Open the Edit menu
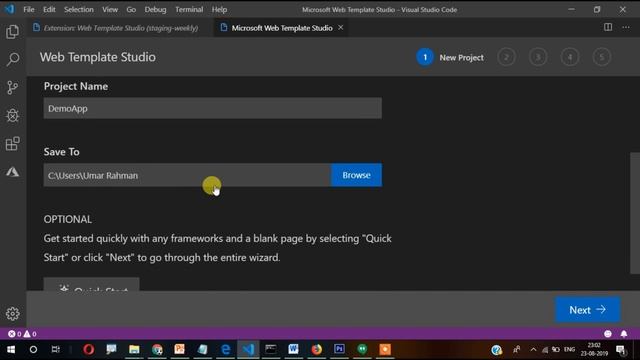640x360 pixels. [49, 9]
